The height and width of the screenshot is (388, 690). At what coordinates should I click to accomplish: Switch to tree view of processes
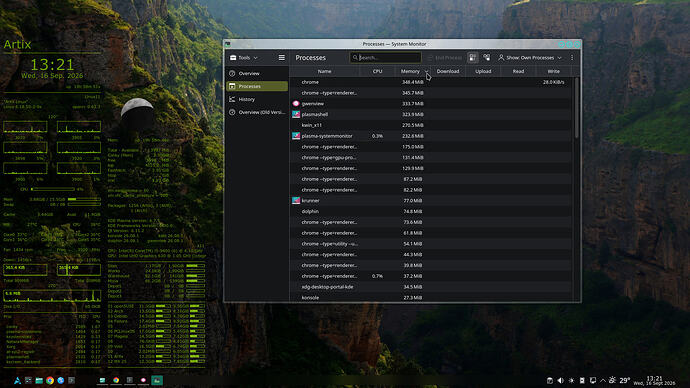pos(487,58)
